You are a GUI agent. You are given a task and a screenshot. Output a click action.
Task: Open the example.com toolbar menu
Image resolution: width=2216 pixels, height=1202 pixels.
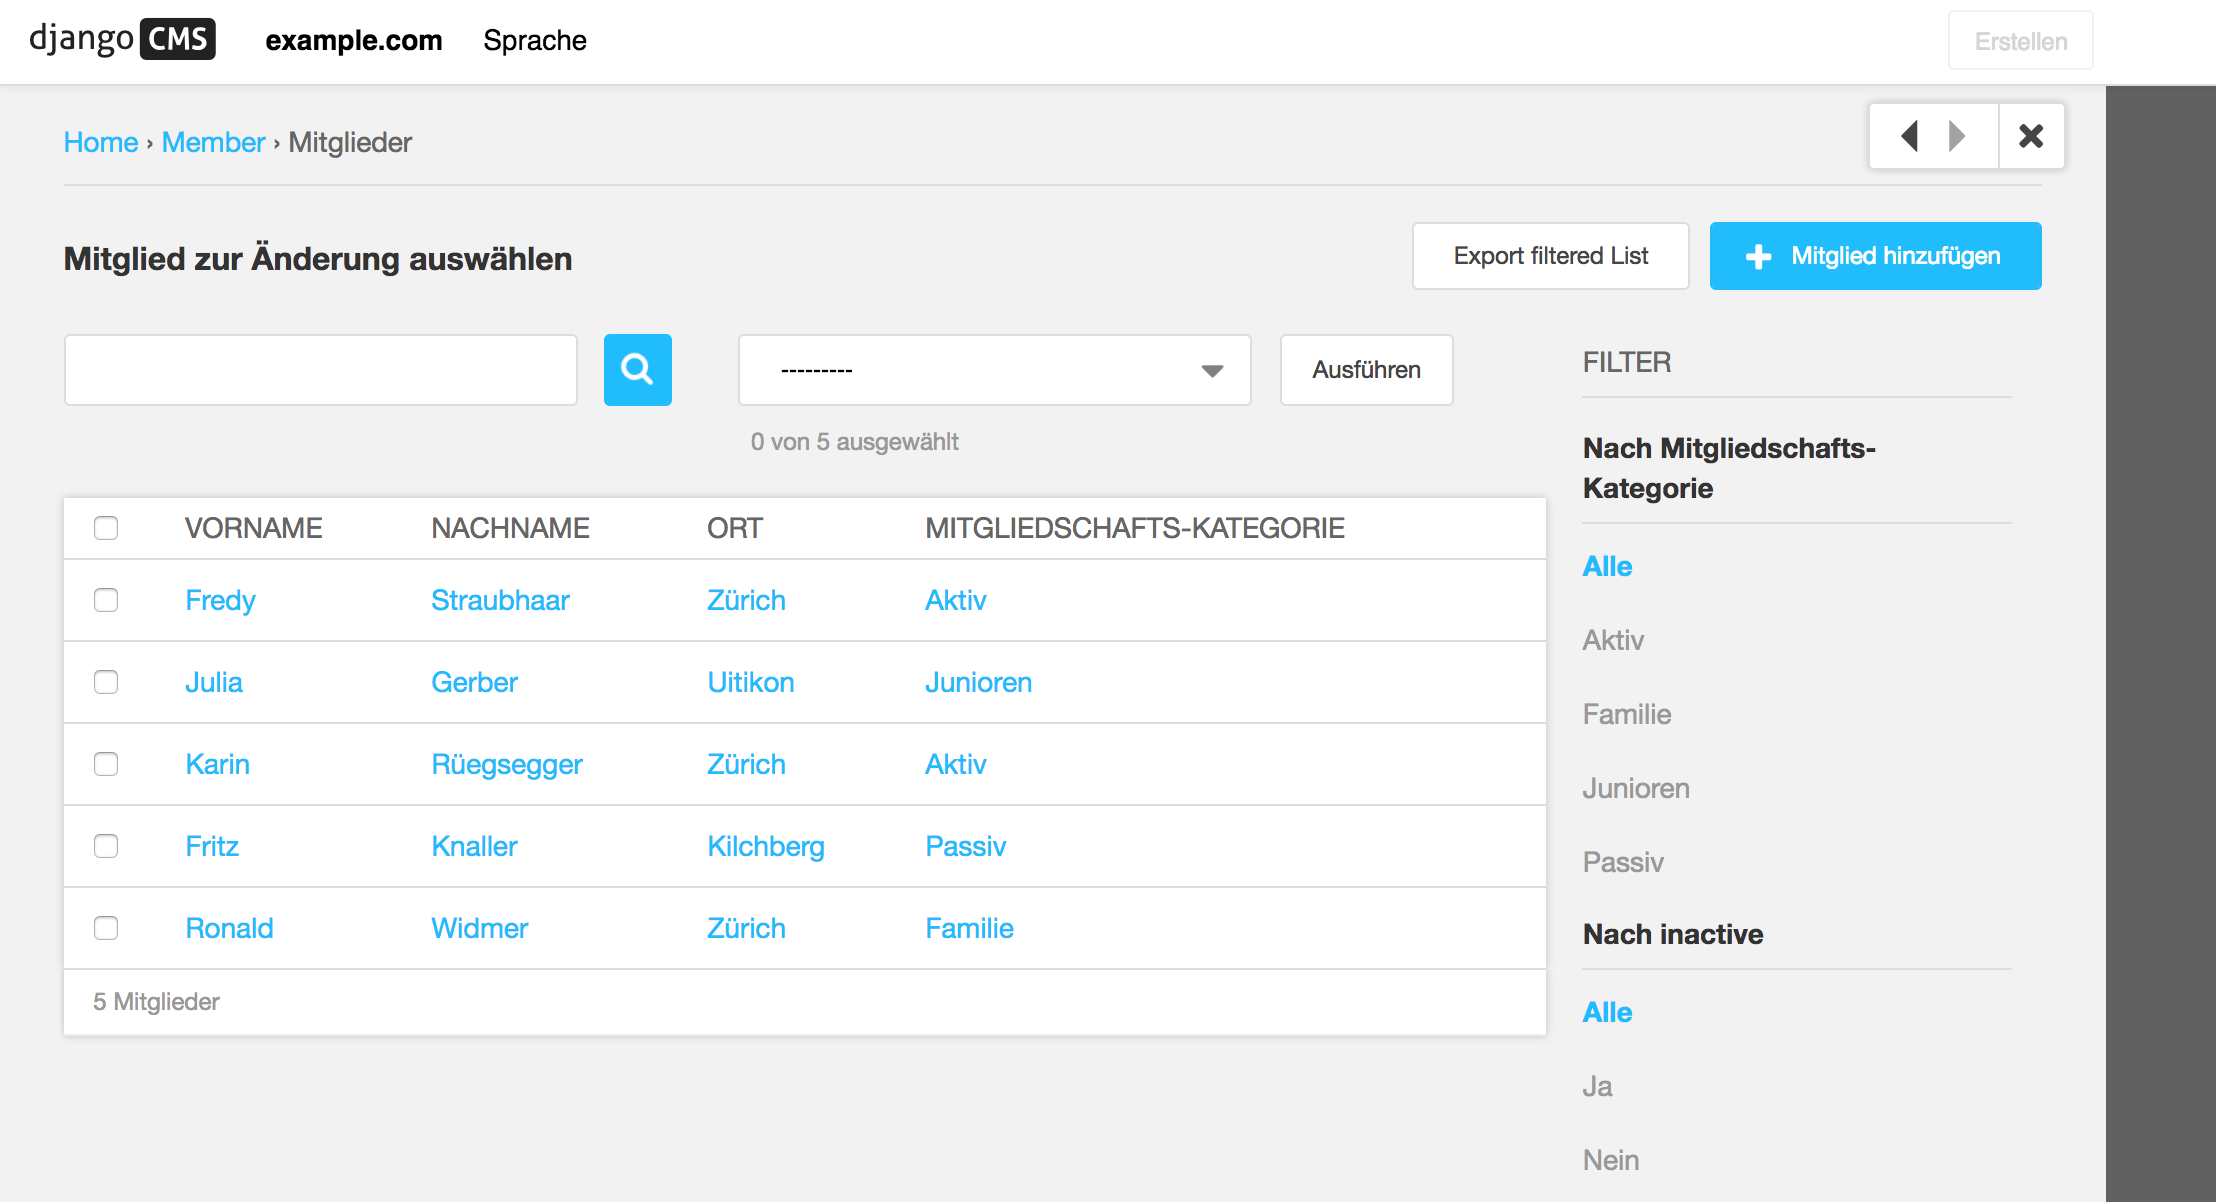(354, 40)
